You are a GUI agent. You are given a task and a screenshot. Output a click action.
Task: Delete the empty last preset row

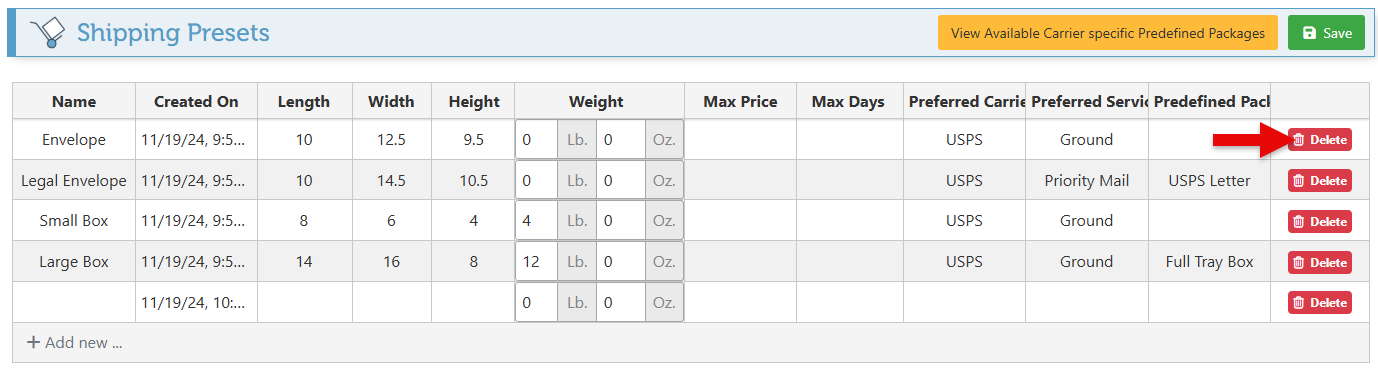(1320, 302)
